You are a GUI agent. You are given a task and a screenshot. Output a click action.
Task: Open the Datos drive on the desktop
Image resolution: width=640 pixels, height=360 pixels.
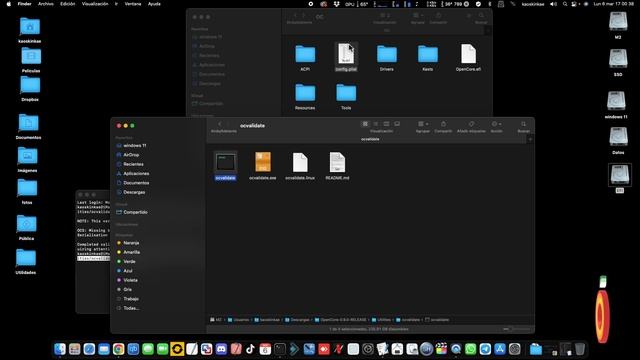[x=618, y=140]
